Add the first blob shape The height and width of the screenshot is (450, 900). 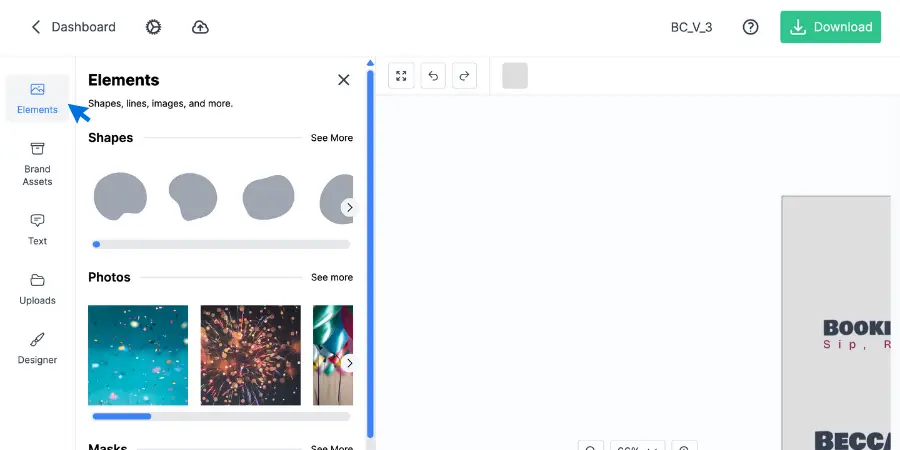120,196
